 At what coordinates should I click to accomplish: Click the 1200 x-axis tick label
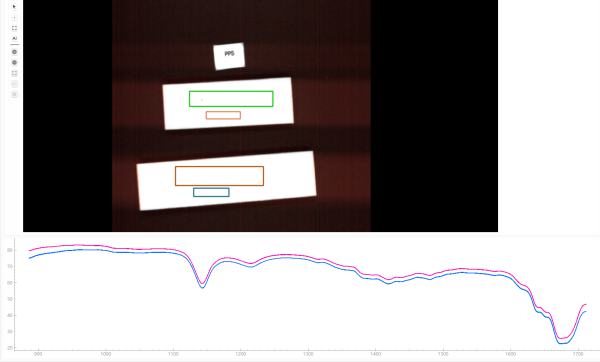click(x=241, y=354)
